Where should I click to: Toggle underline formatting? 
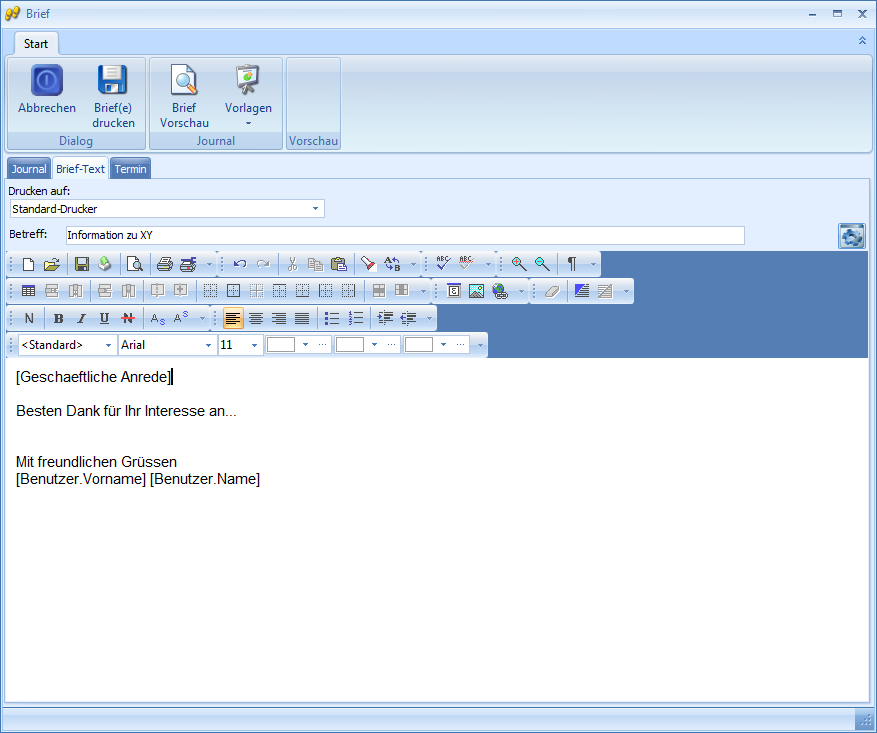104,317
